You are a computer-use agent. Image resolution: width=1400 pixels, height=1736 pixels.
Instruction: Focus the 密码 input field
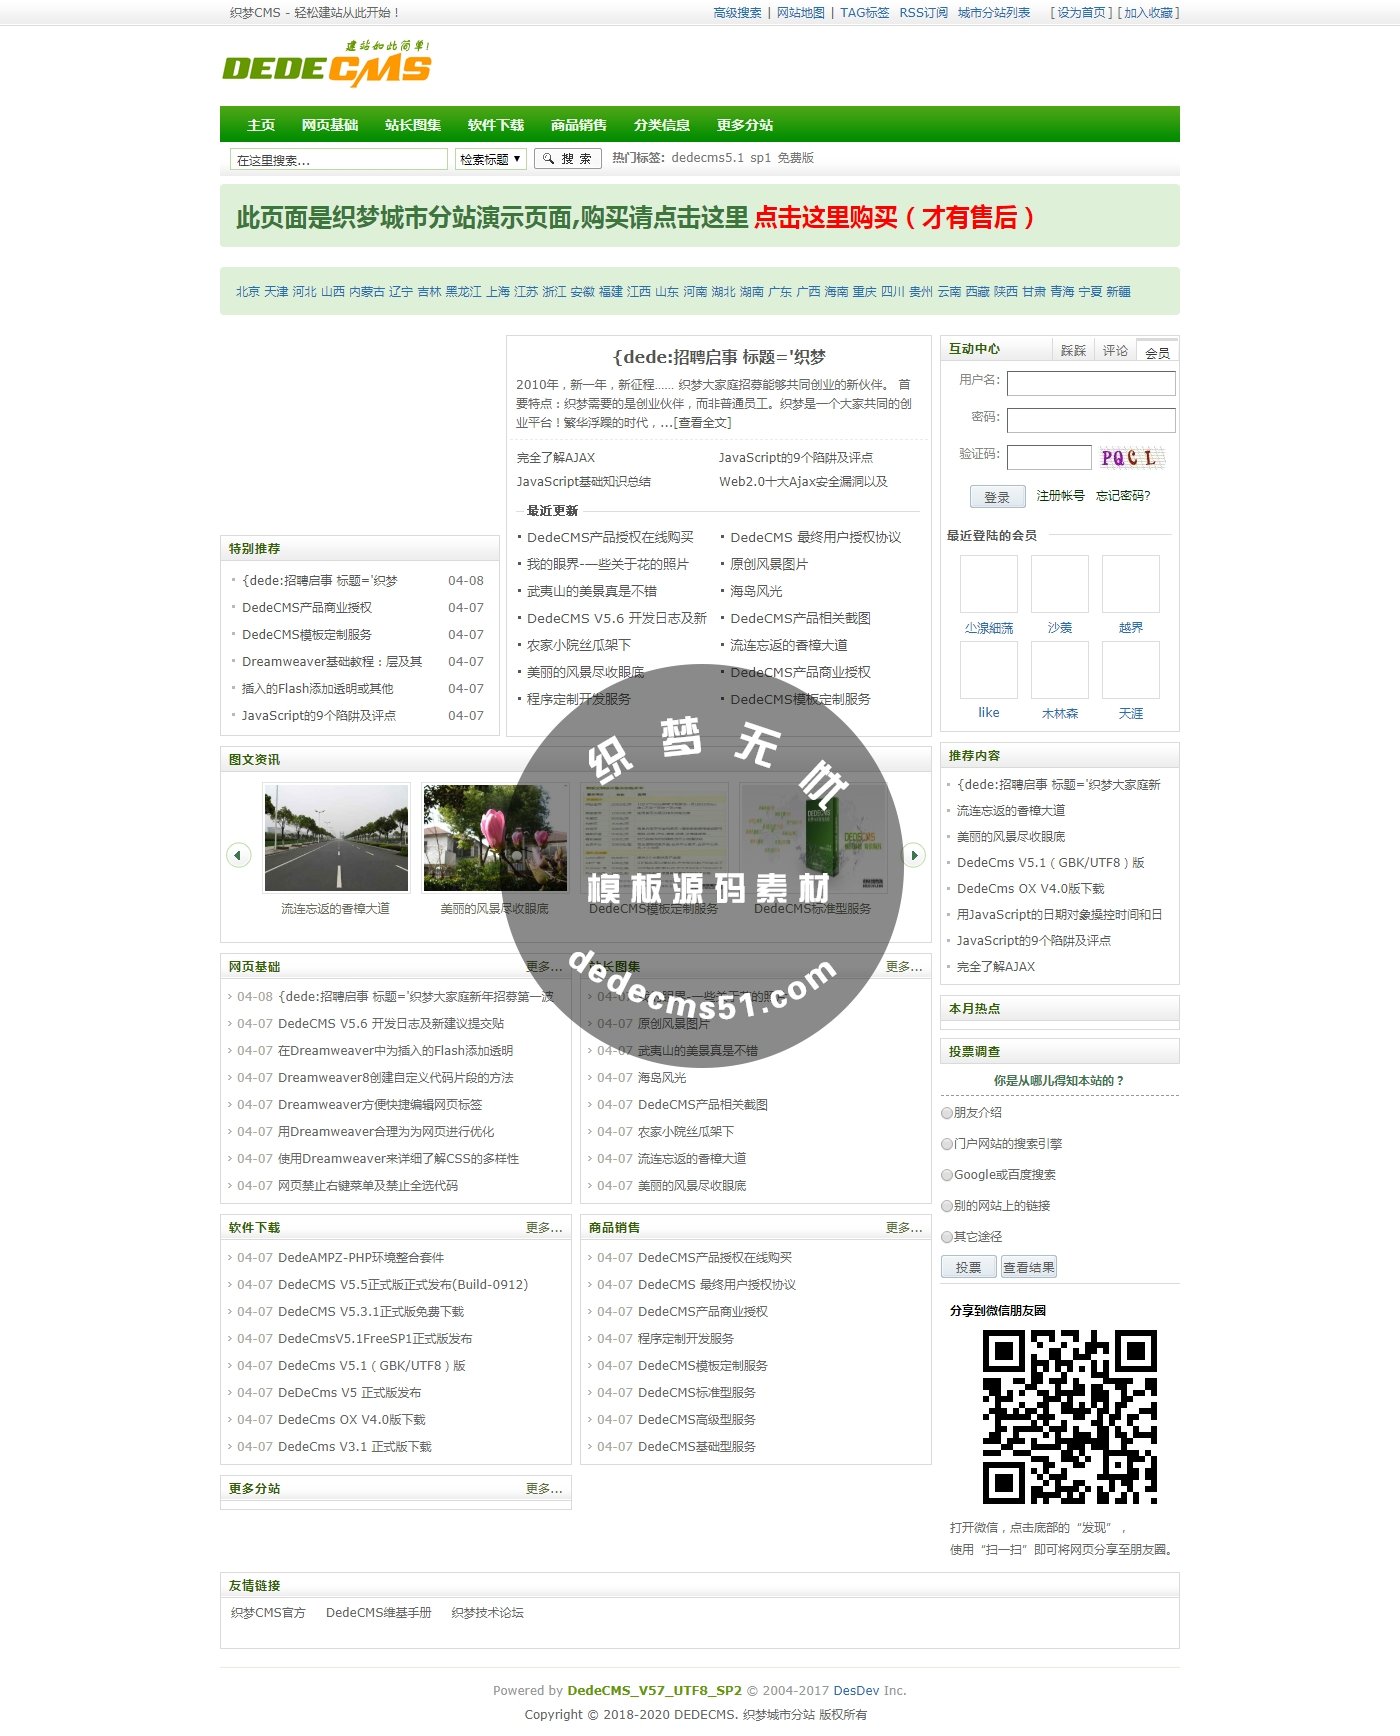click(x=1091, y=420)
